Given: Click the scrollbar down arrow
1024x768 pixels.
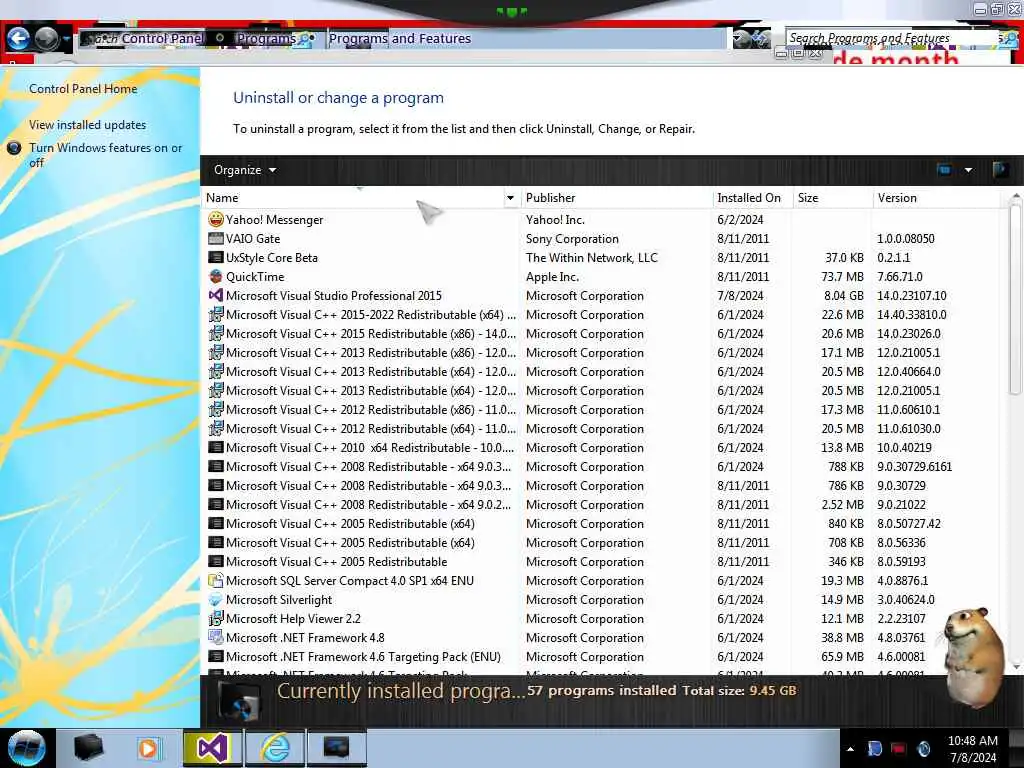Looking at the screenshot, I should tap(1016, 666).
